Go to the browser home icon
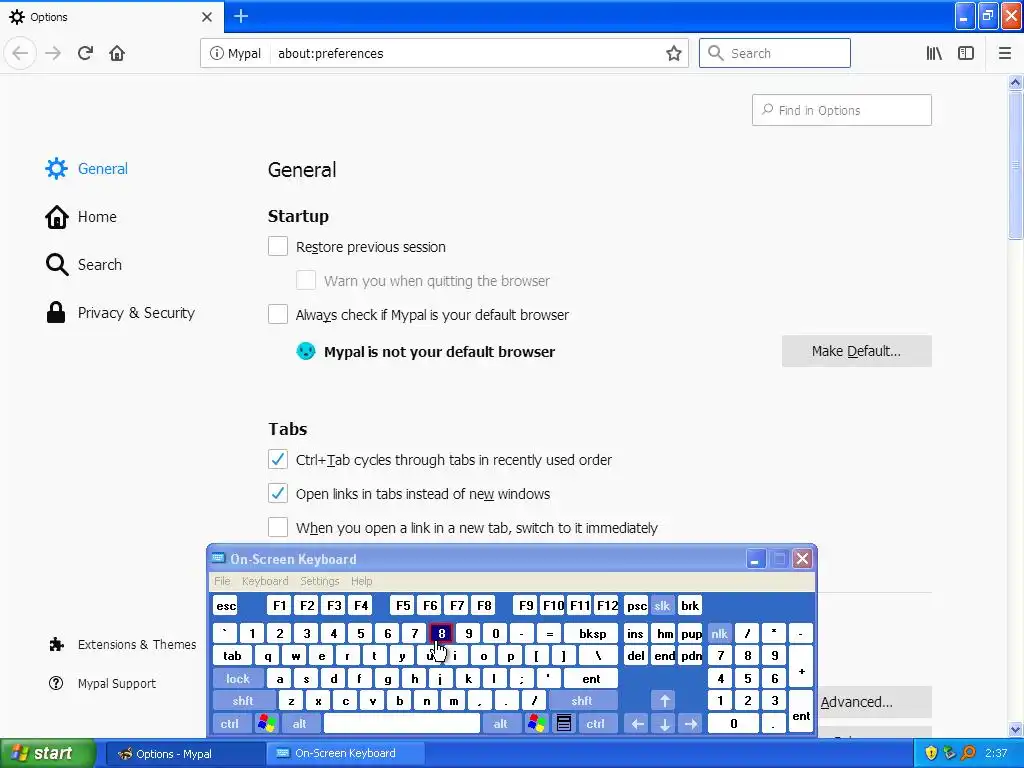Image resolution: width=1024 pixels, height=768 pixels. (117, 53)
